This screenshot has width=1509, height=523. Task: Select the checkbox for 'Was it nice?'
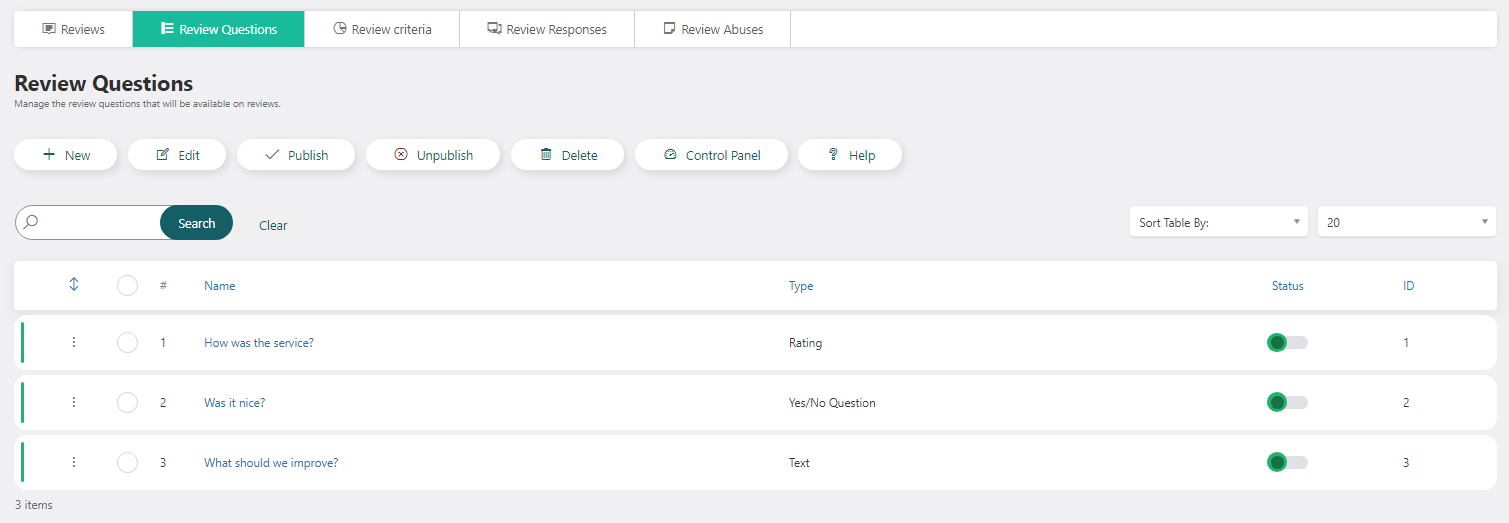pyautogui.click(x=127, y=403)
